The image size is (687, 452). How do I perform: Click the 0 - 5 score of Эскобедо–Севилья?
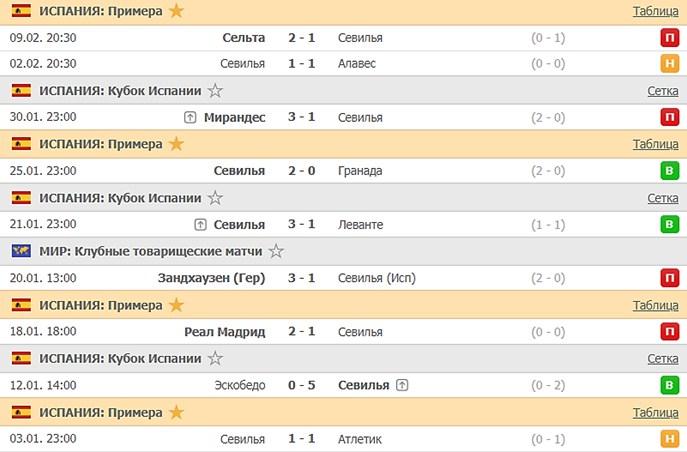300,384
